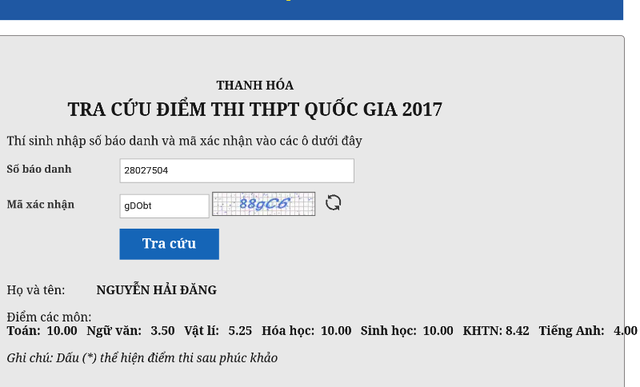Click the Toán score 10.00
The height and width of the screenshot is (387, 640).
(62, 331)
